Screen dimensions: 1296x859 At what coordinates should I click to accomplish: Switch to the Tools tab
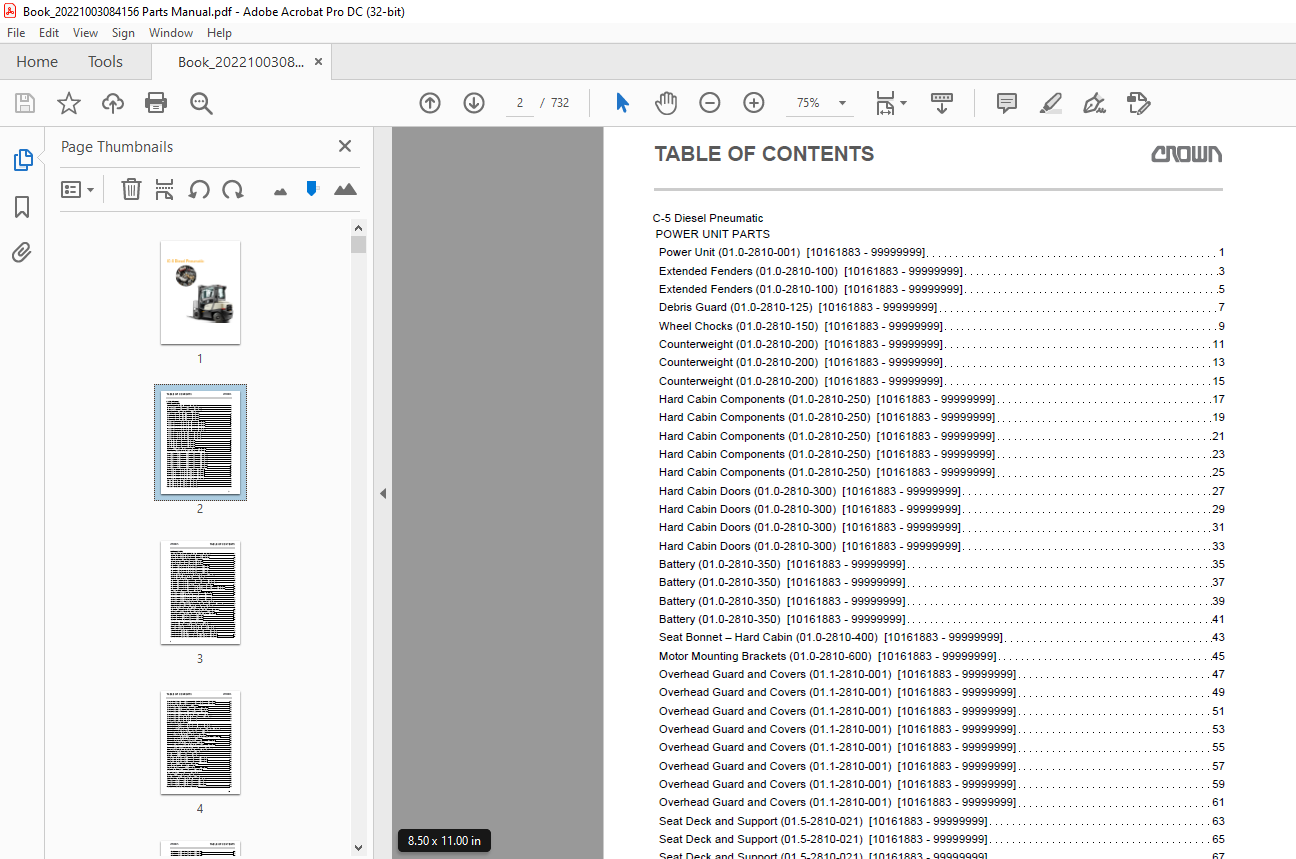tap(105, 61)
